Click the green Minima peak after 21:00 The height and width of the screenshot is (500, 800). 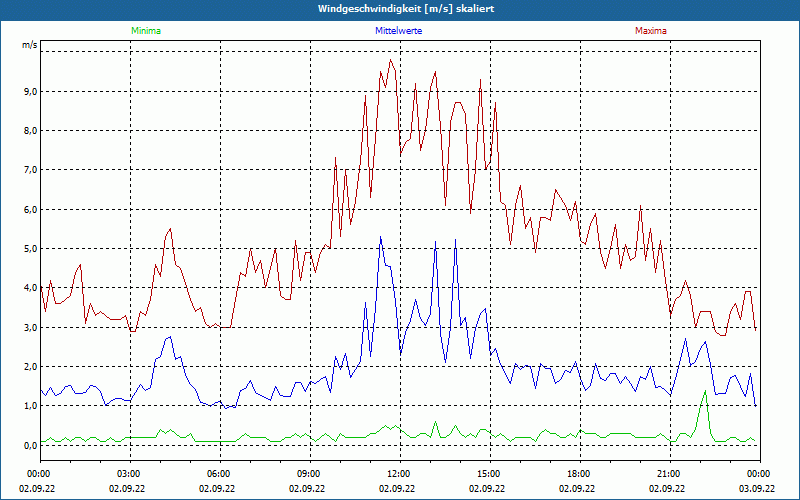coord(704,392)
